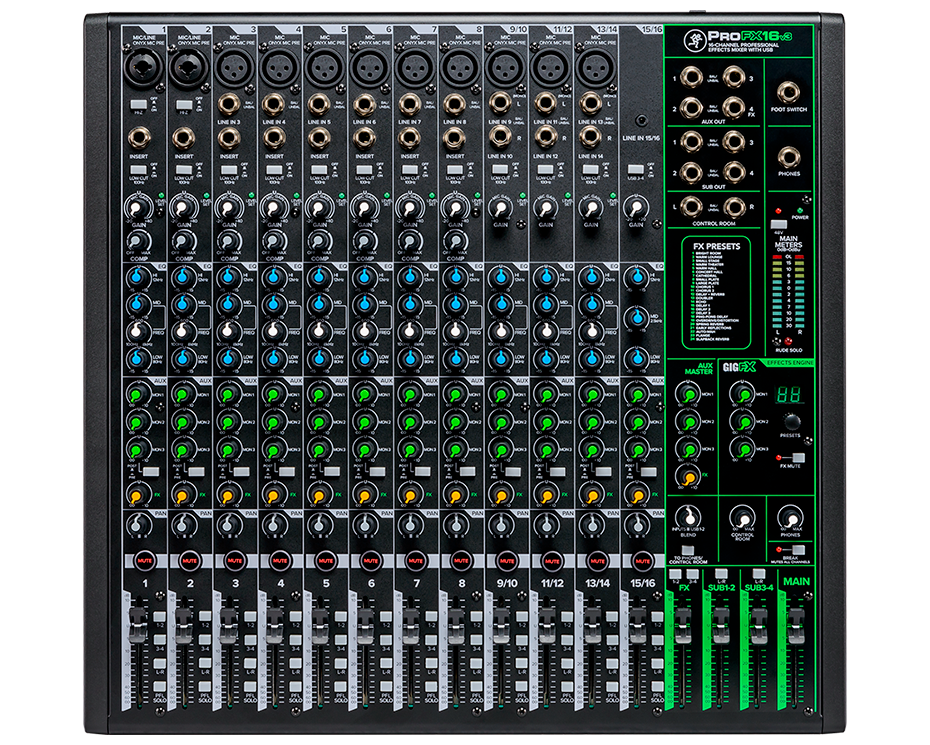Click channel 2 HI EQ knob
This screenshot has width=930, height=745.
[183, 277]
